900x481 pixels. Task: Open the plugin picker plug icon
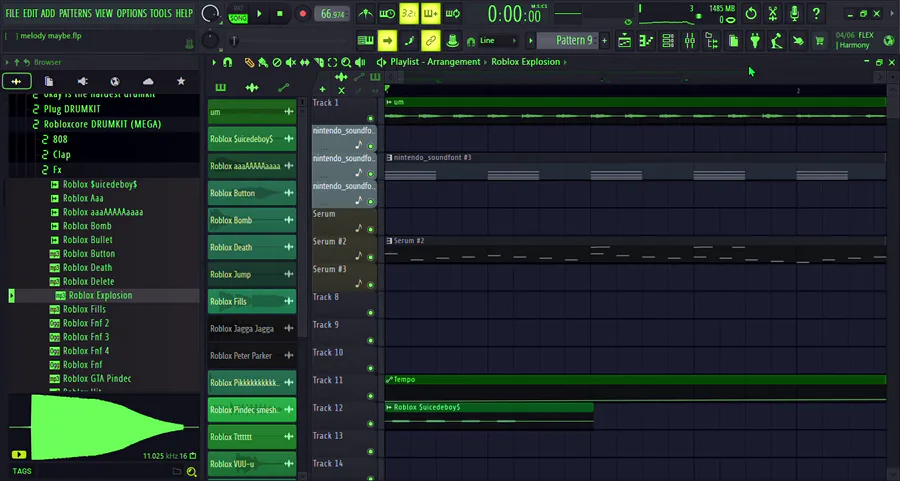755,41
